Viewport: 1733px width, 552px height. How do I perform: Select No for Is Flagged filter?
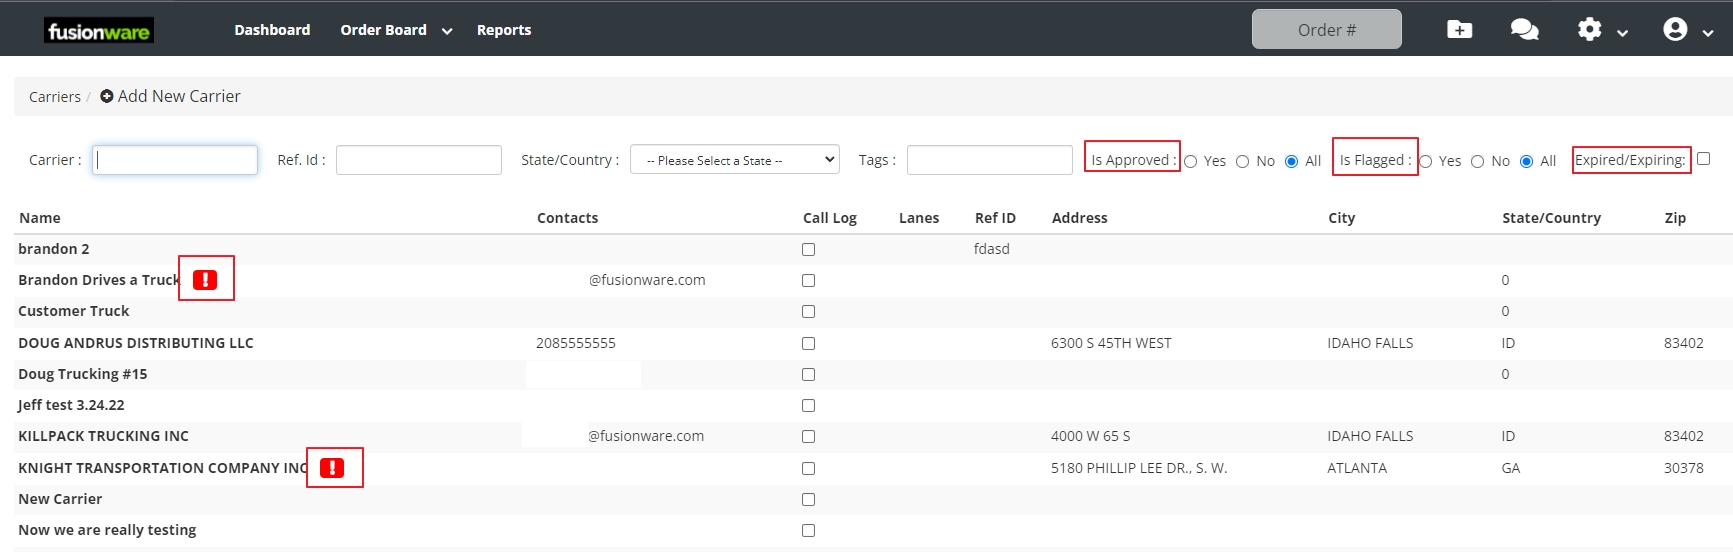(1477, 162)
